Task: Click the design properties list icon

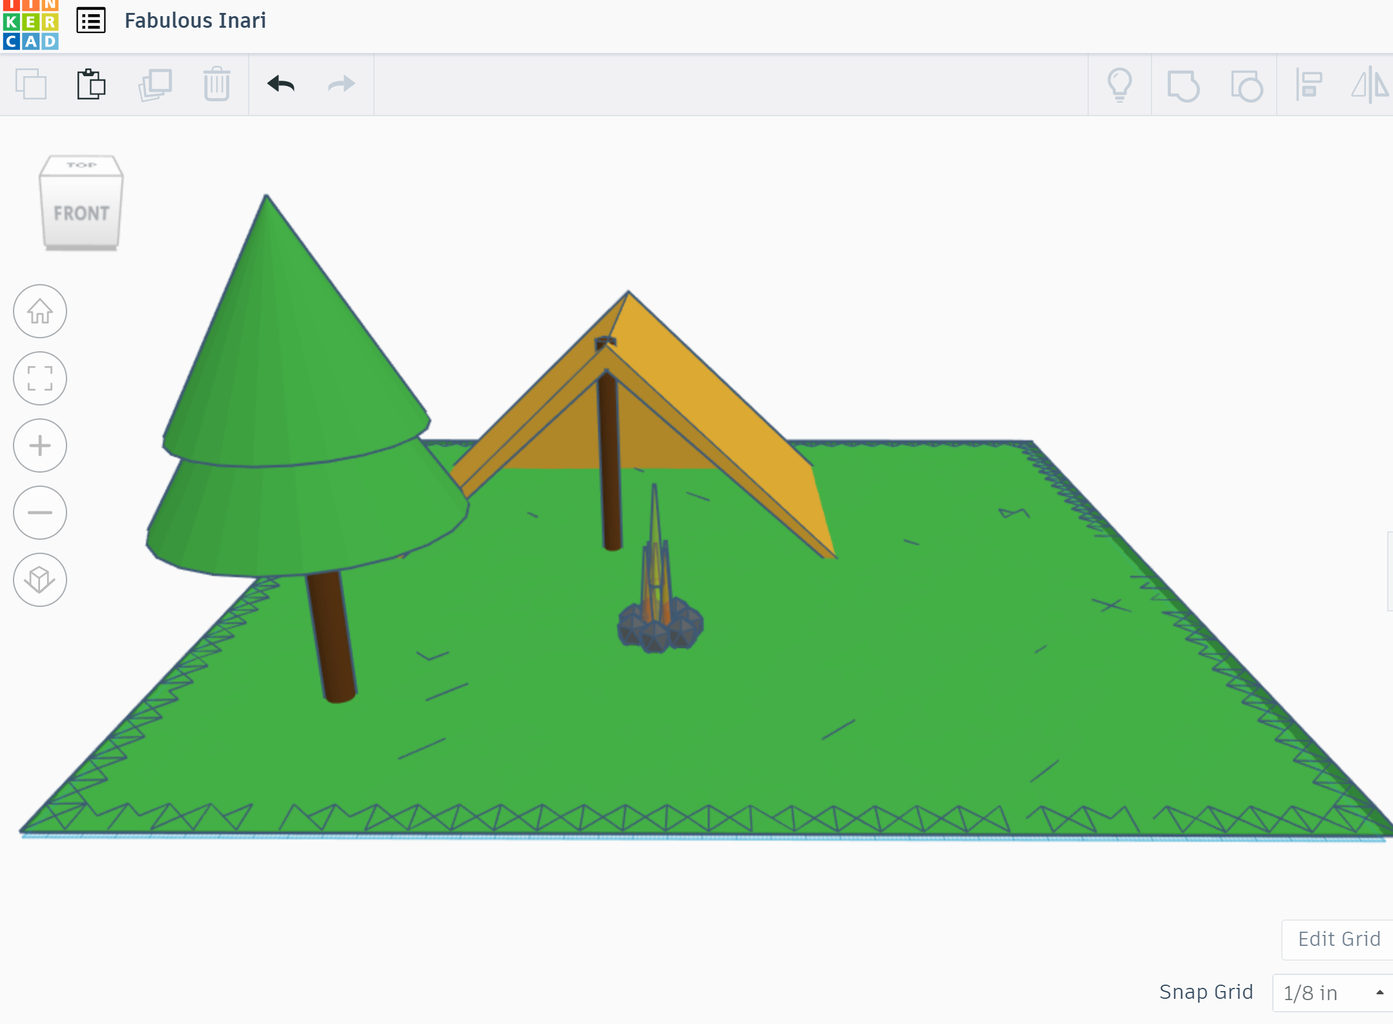Action: [89, 20]
